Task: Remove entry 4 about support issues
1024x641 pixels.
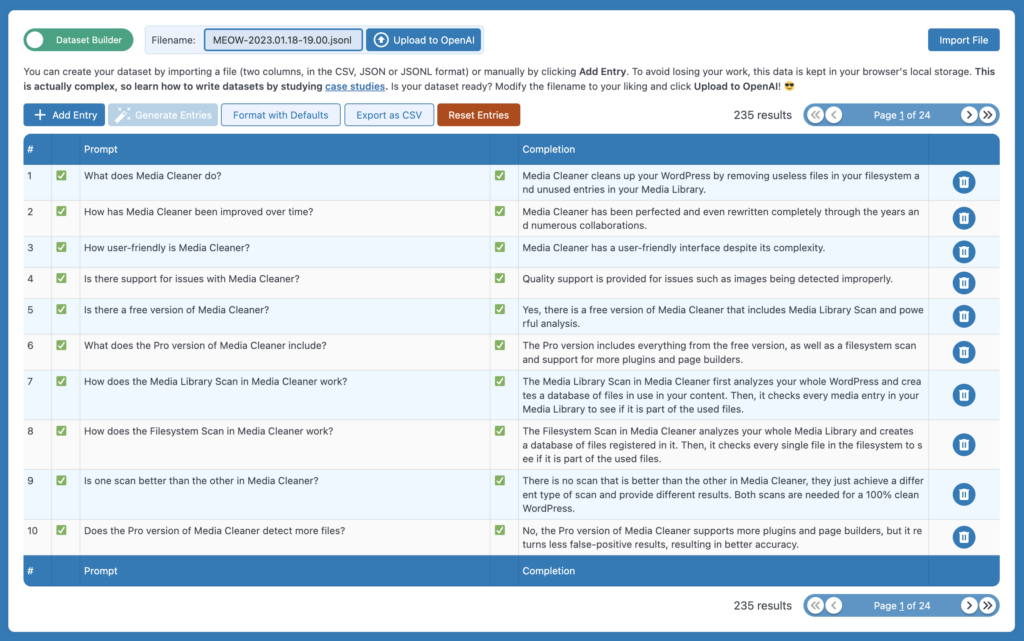Action: (963, 283)
